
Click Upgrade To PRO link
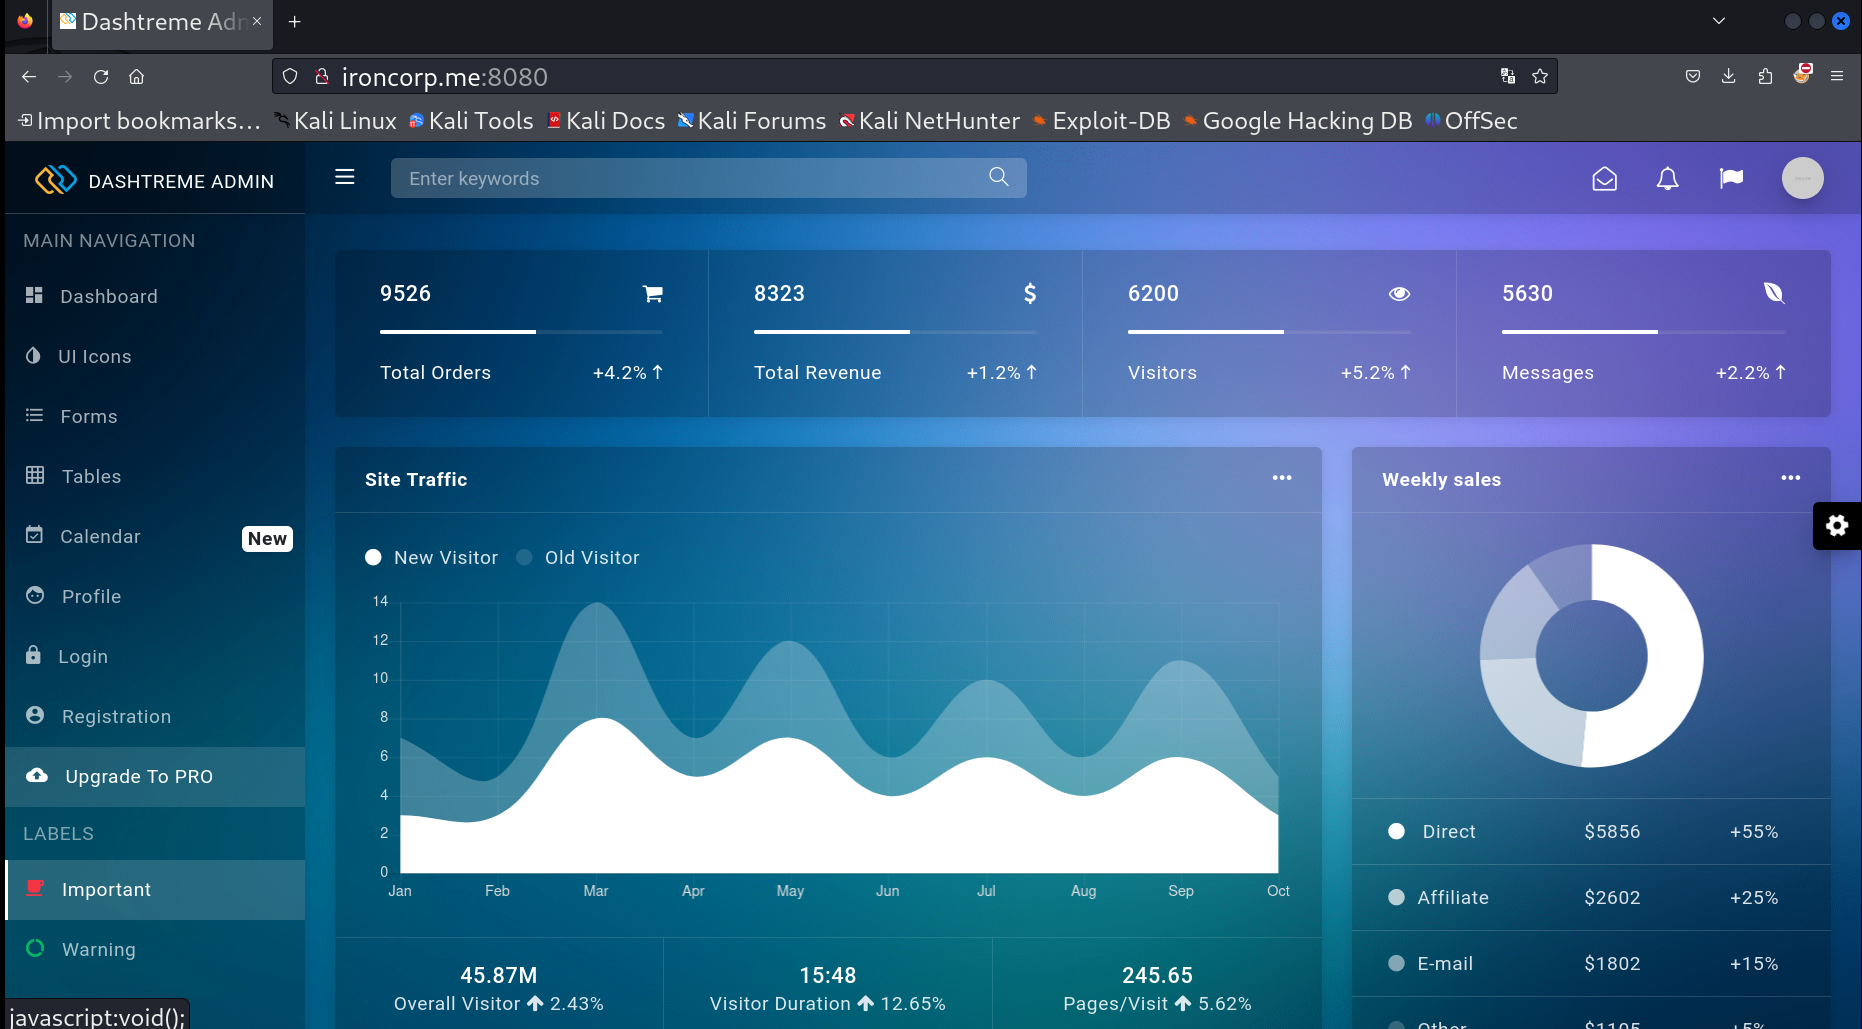click(155, 776)
